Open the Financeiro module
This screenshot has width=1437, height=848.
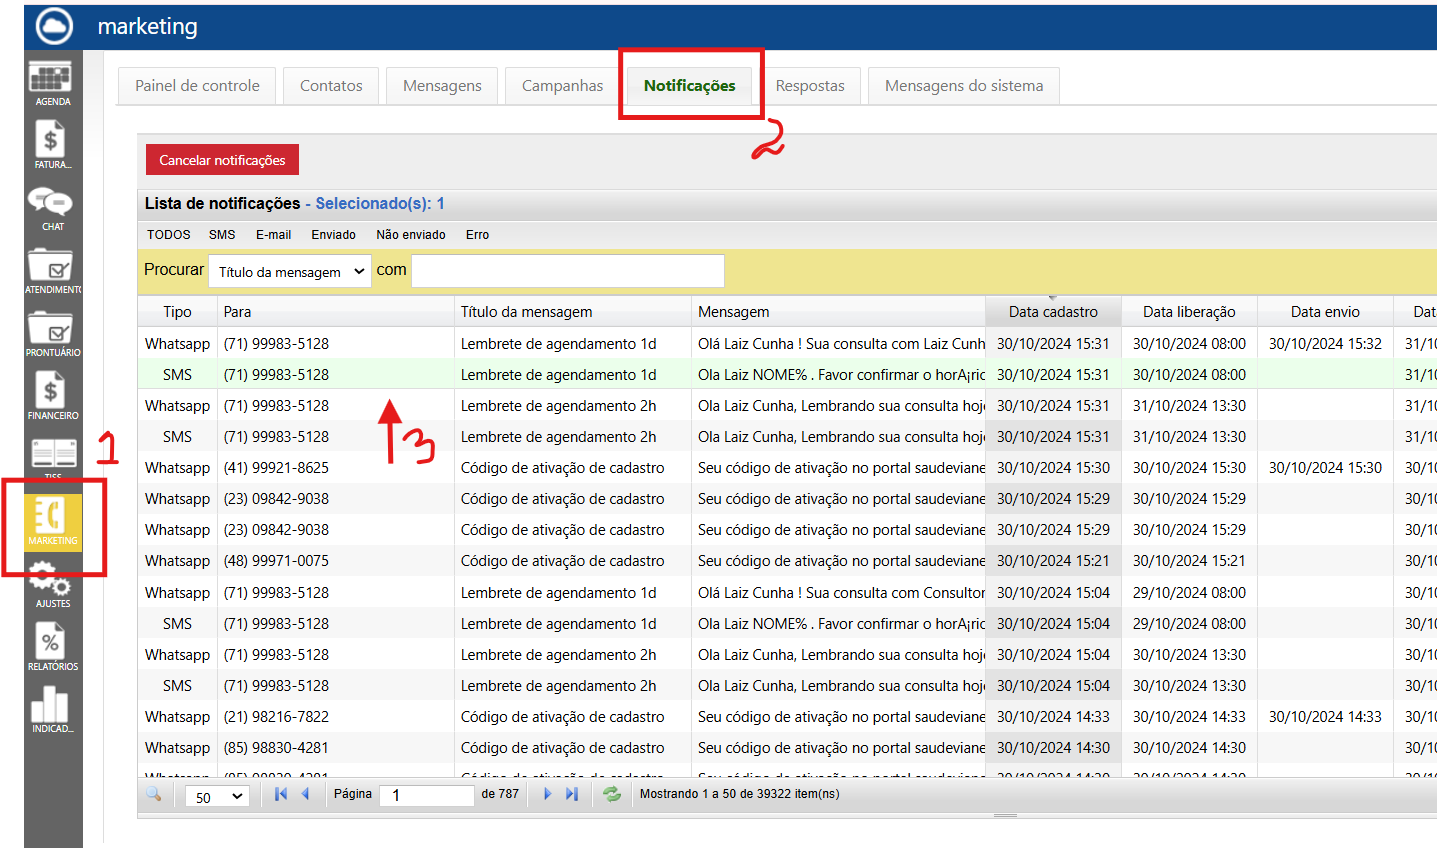[x=51, y=395]
